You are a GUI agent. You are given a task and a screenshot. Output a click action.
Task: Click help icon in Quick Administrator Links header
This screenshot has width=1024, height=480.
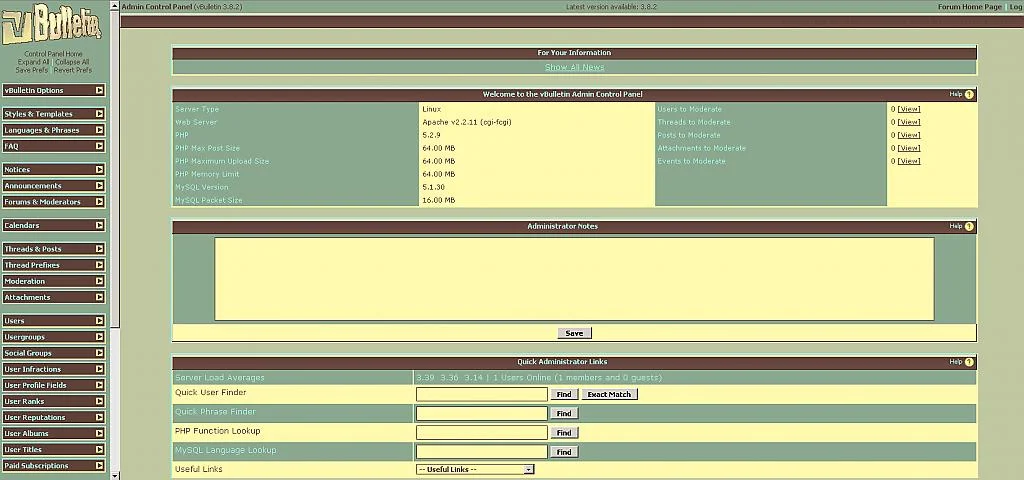tap(968, 362)
